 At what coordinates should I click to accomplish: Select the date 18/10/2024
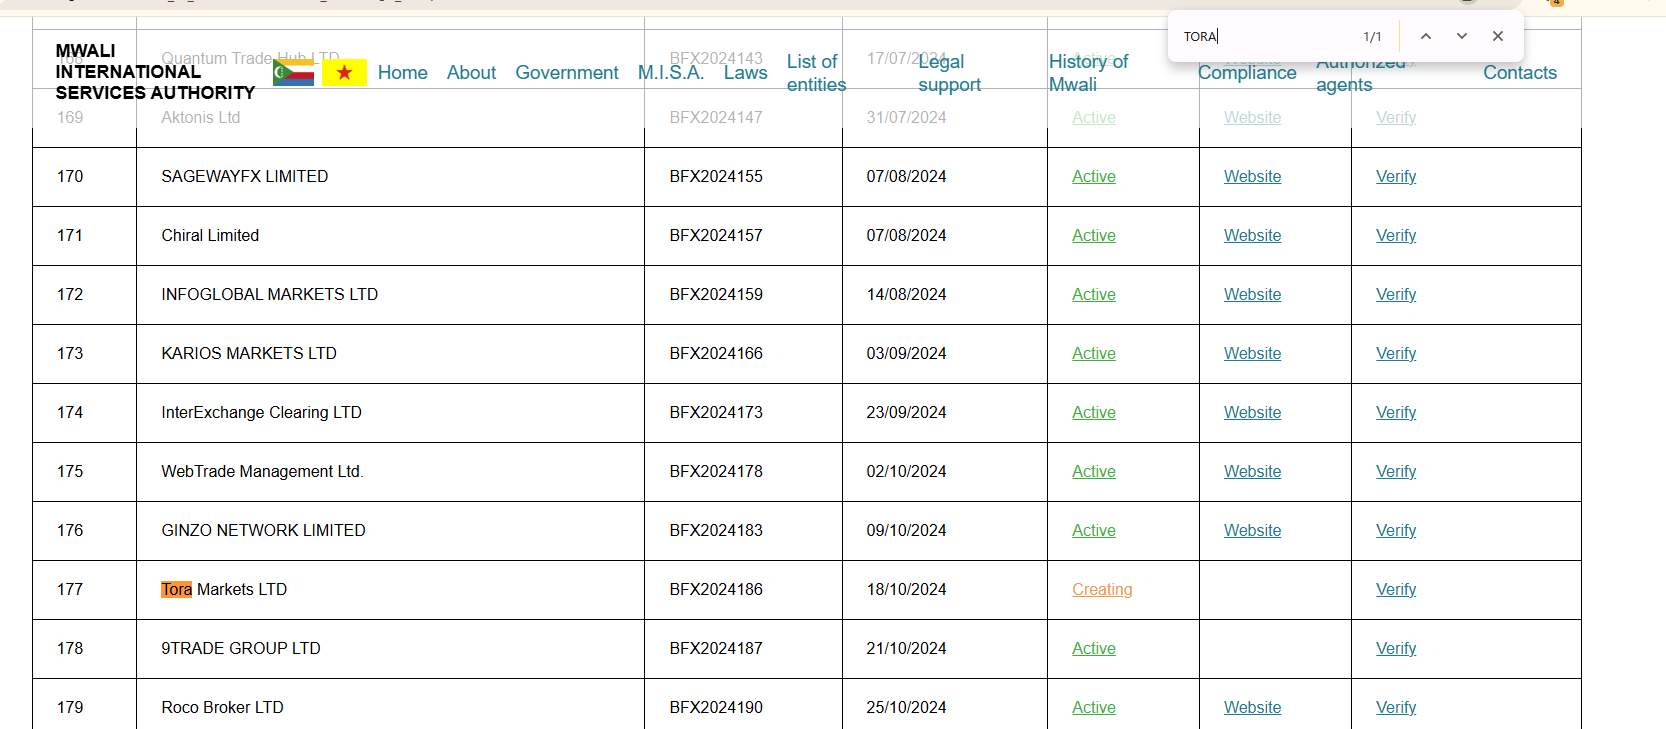click(906, 590)
